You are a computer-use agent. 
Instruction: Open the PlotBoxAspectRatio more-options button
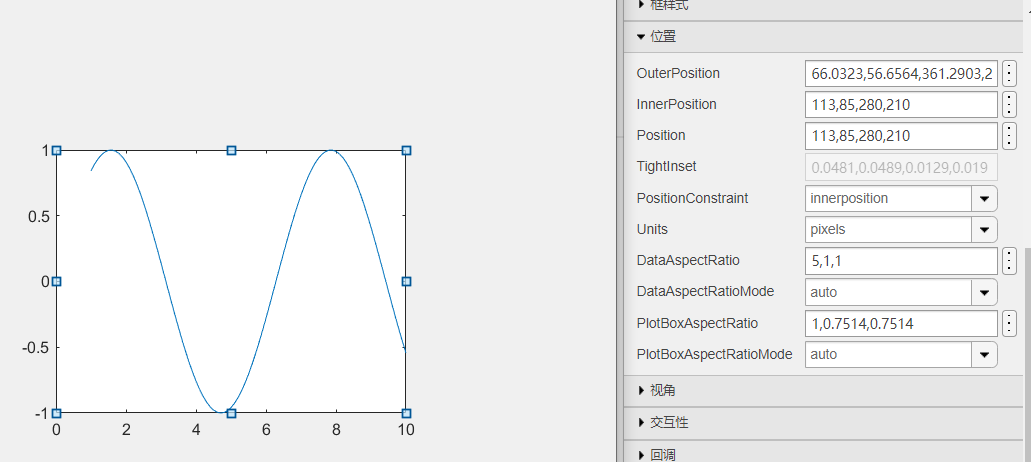1009,323
